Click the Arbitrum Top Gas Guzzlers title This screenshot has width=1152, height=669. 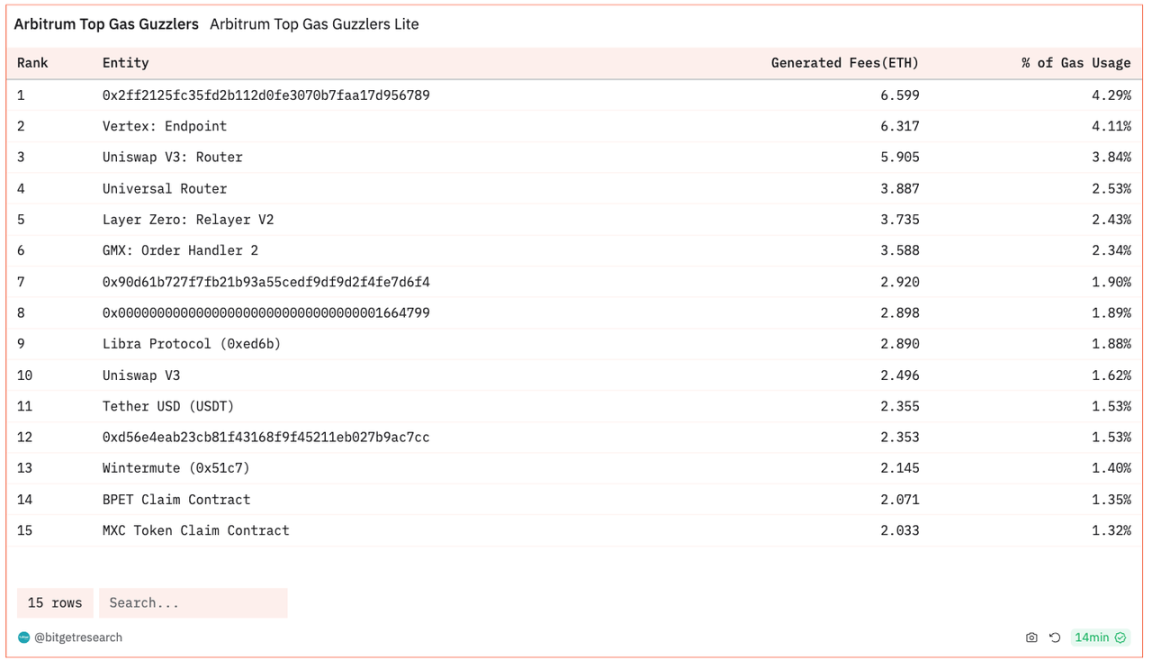pos(106,24)
